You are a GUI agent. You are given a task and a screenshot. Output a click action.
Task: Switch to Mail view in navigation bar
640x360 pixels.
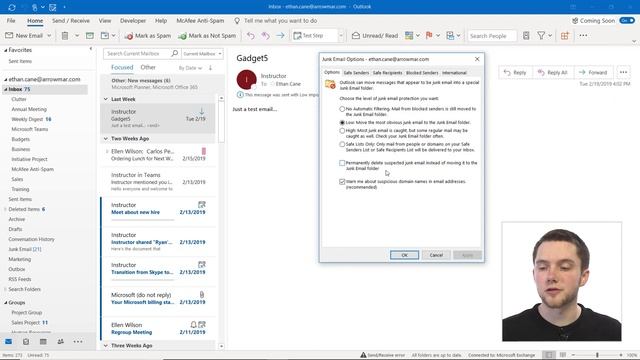(x=9, y=342)
